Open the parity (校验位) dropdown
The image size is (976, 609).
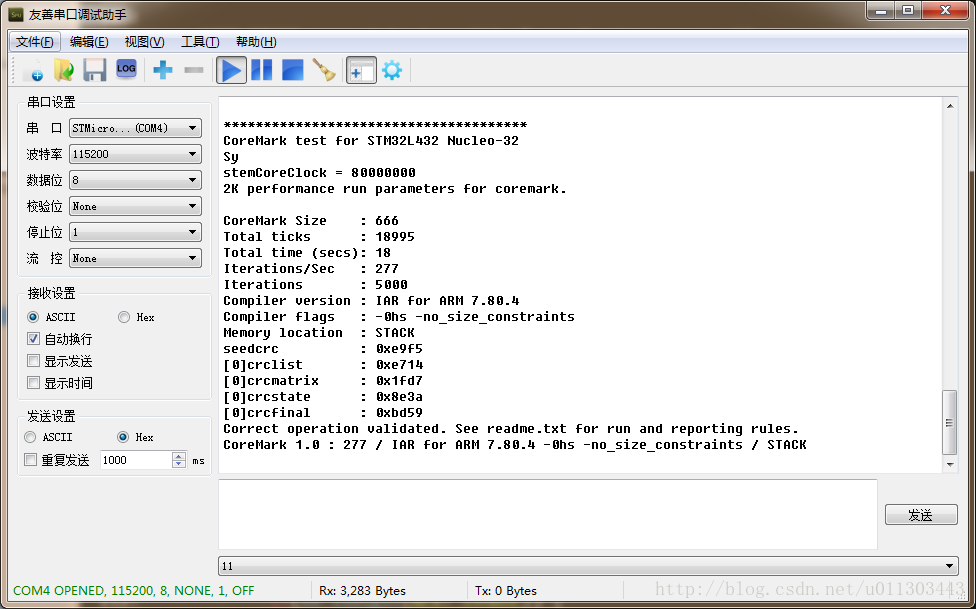(x=135, y=206)
